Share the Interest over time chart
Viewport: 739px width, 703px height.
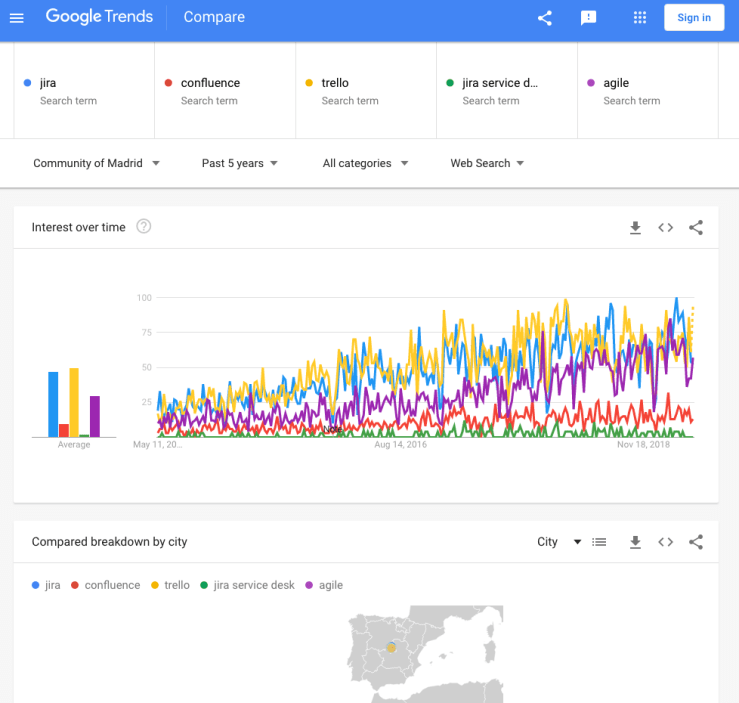[x=696, y=228]
